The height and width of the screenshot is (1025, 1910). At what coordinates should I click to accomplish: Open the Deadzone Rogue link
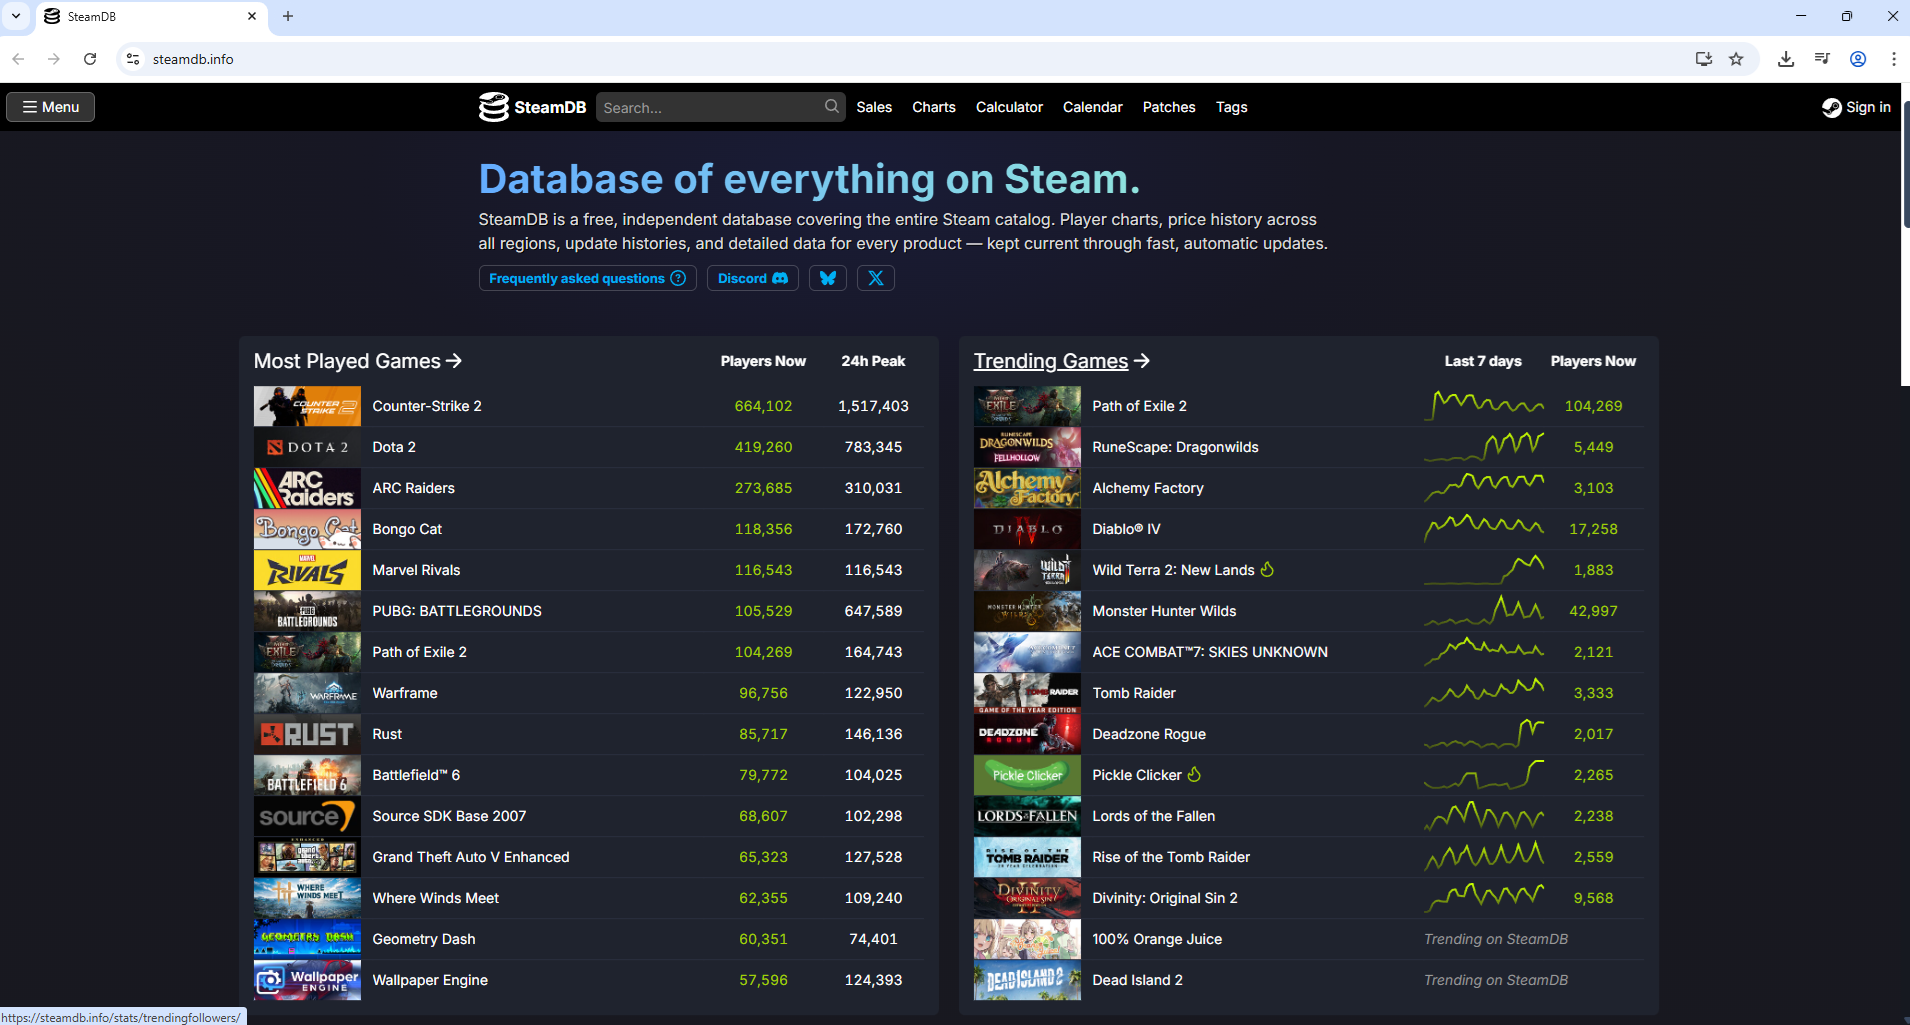click(x=1149, y=734)
